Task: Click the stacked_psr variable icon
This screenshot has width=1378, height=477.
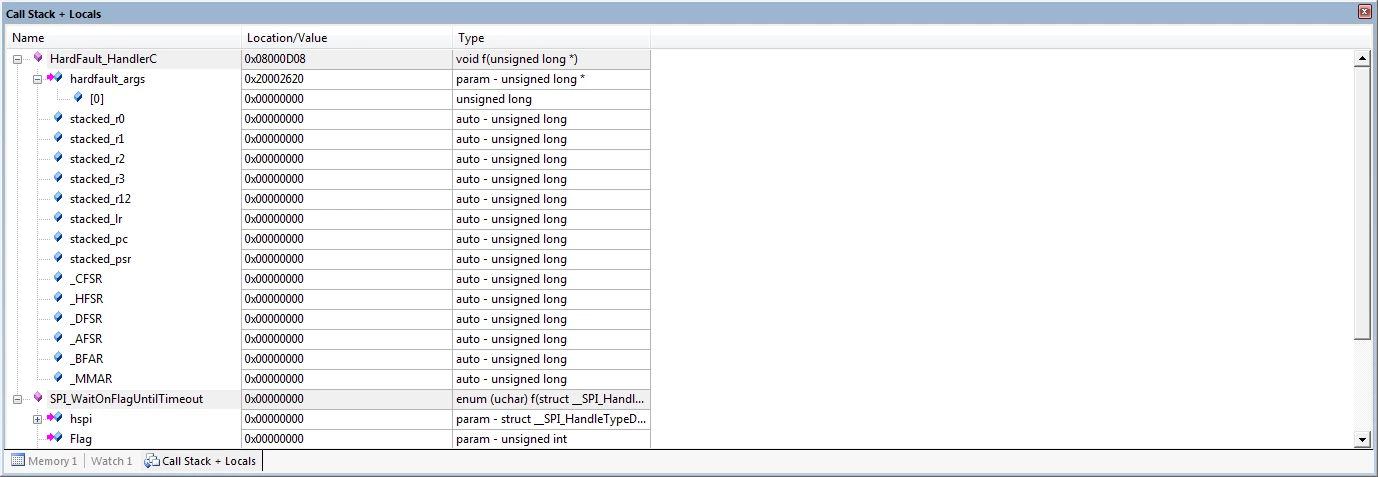Action: click(58, 258)
